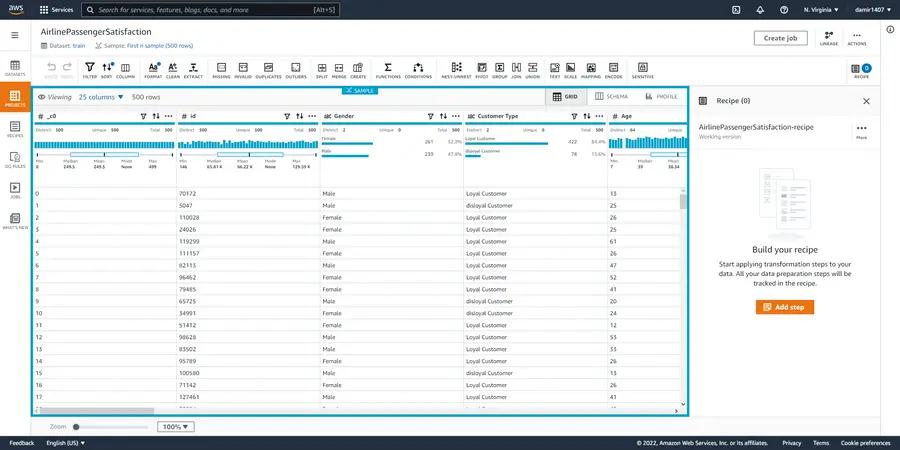Open Cookie preferences link
Screen dimensions: 900x450
(866, 443)
